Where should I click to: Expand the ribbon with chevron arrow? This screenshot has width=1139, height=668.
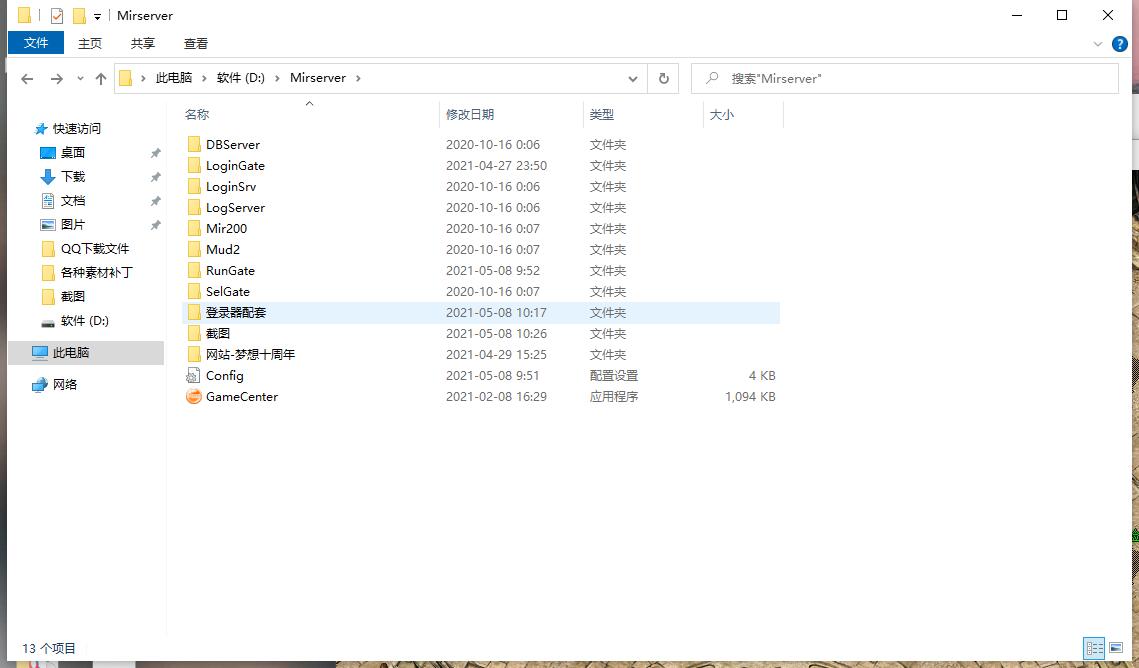point(1097,44)
